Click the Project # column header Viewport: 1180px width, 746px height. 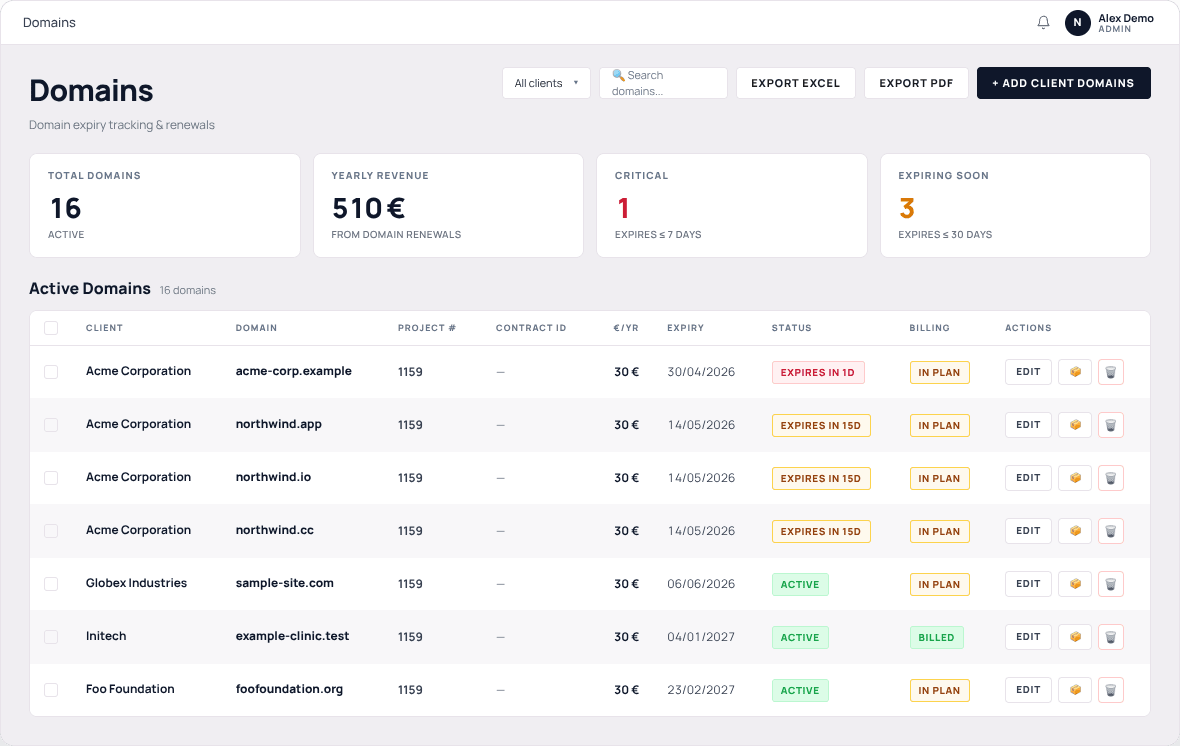(427, 328)
